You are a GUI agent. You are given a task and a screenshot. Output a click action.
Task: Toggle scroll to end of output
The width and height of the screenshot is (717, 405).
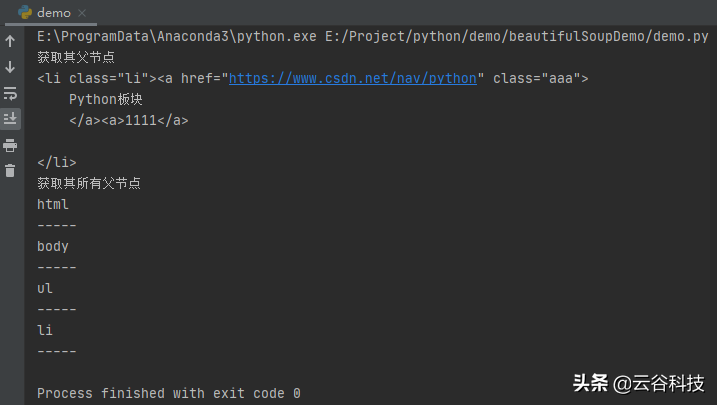coord(10,119)
